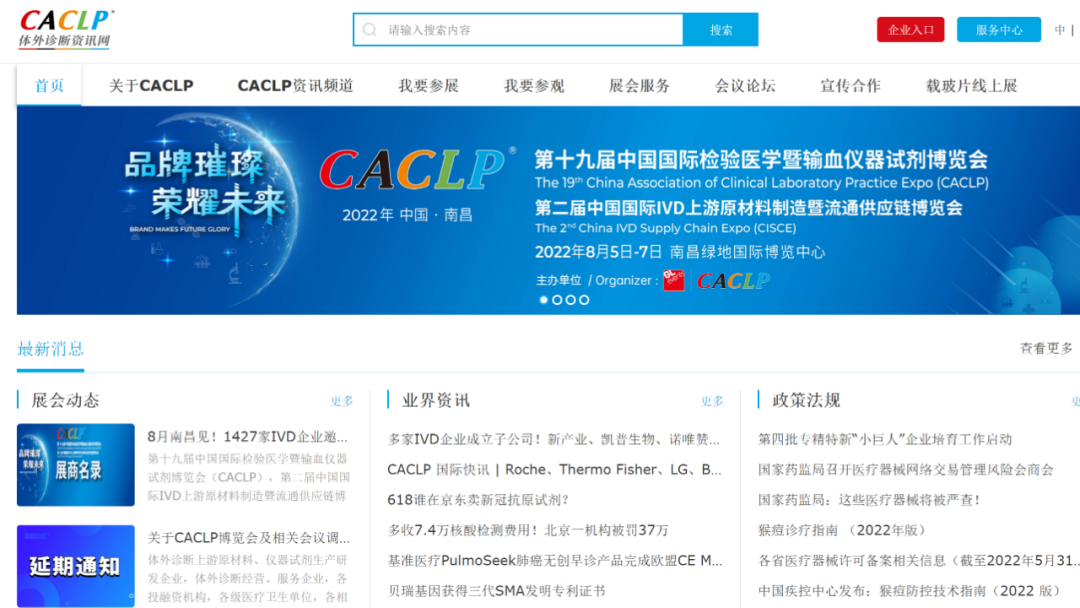Viewport: 1080px width, 608px height.
Task: Open article 国家药监局：这些医疗器械将被严查！
Action: pos(869,500)
